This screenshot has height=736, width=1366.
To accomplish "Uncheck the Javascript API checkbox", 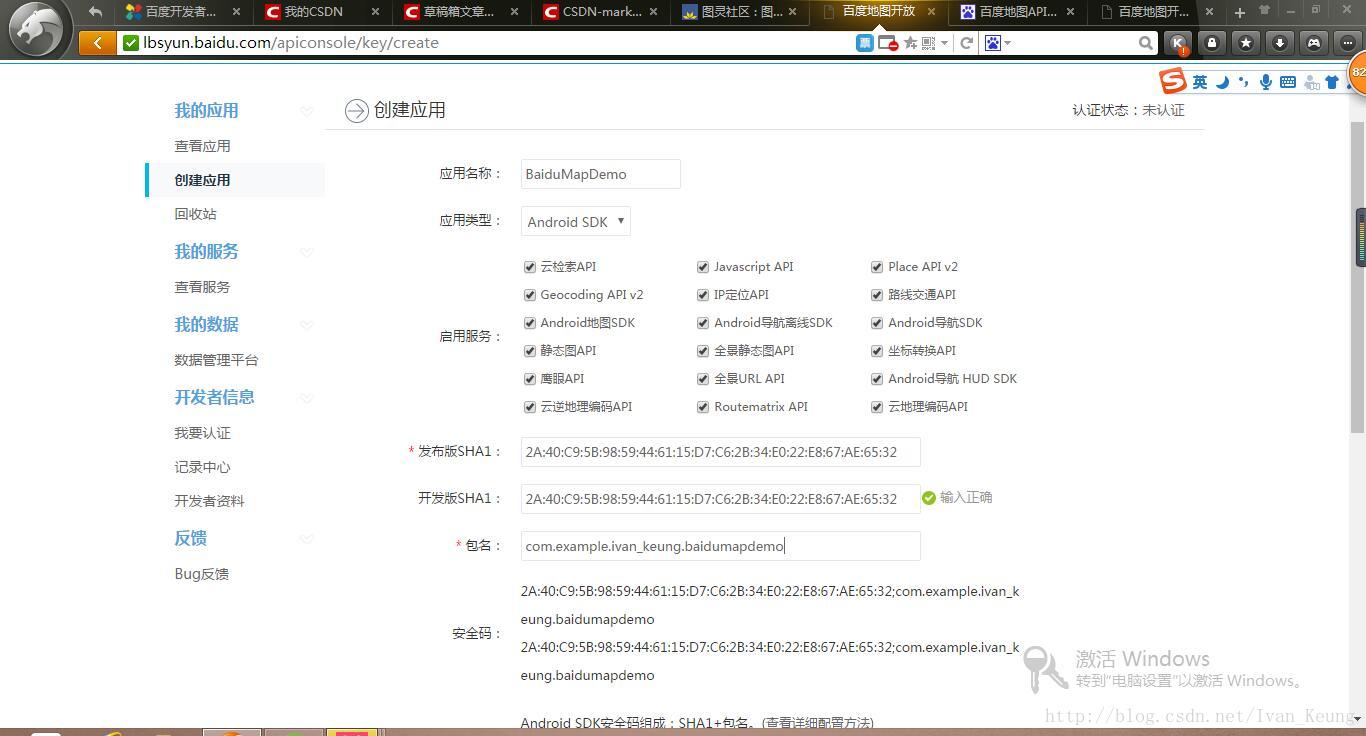I will point(704,267).
